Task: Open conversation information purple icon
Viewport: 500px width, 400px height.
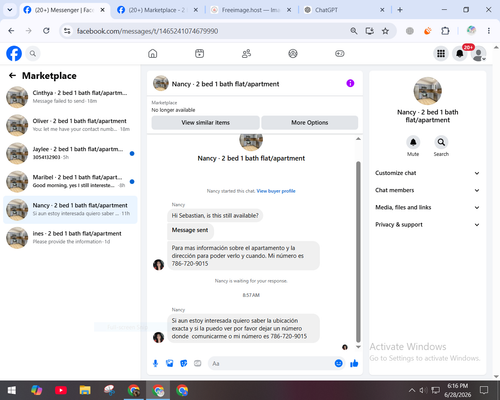Action: tap(350, 83)
